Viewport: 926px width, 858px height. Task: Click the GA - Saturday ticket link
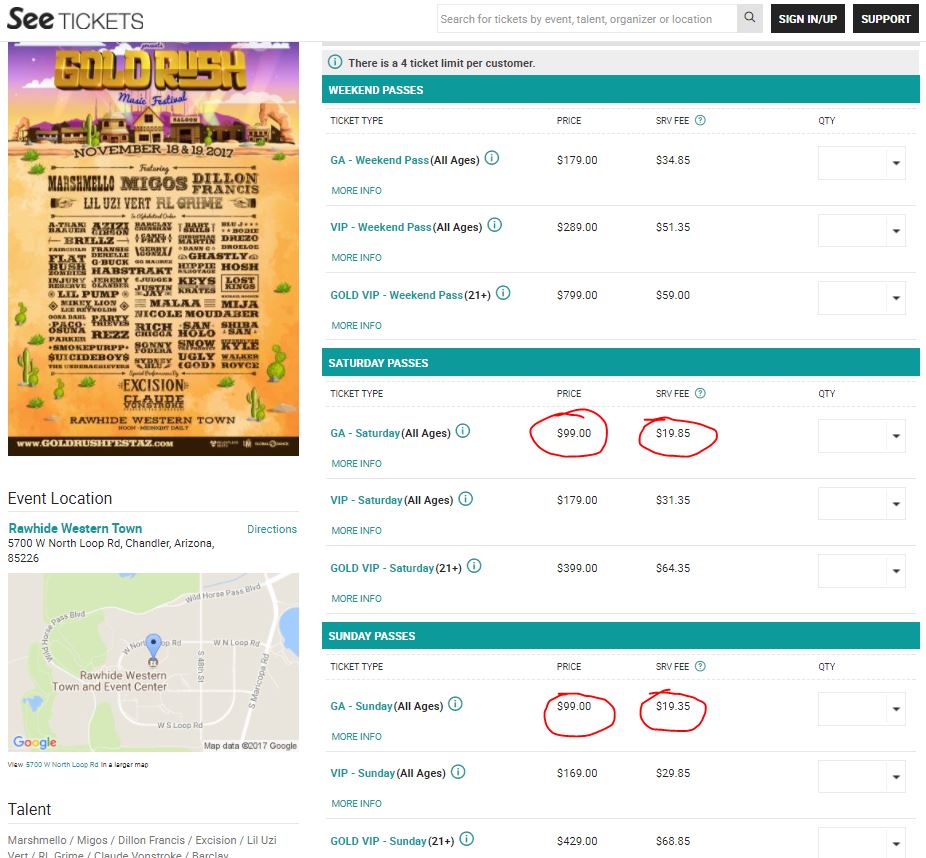365,433
